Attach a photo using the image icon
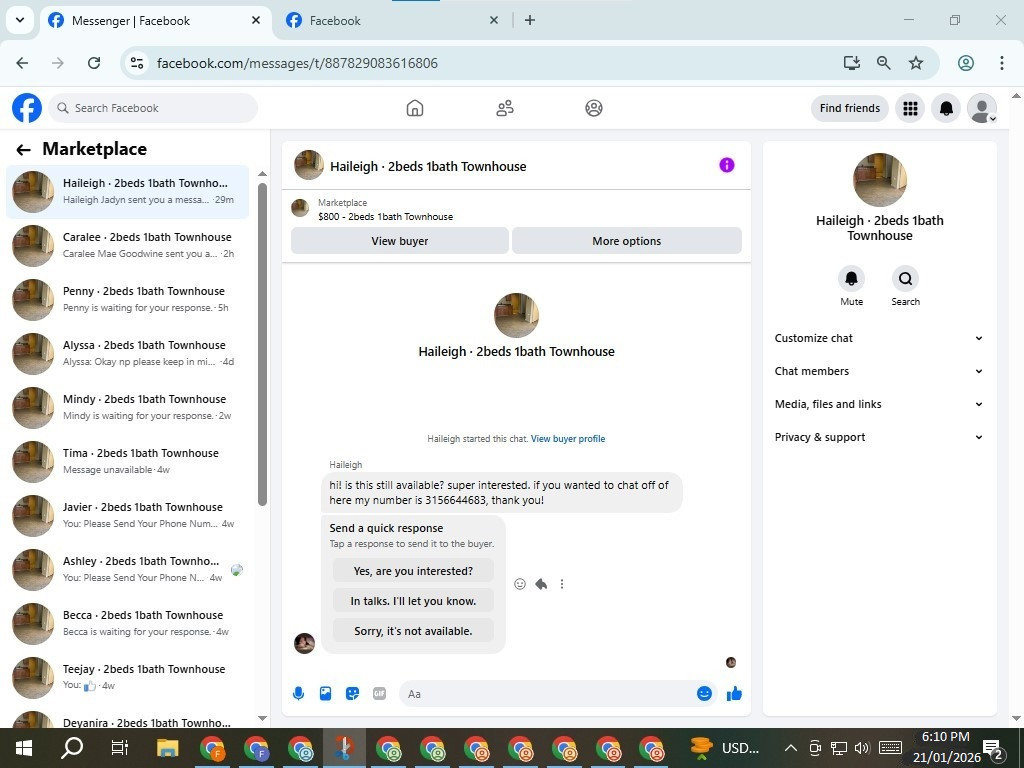 [x=325, y=694]
